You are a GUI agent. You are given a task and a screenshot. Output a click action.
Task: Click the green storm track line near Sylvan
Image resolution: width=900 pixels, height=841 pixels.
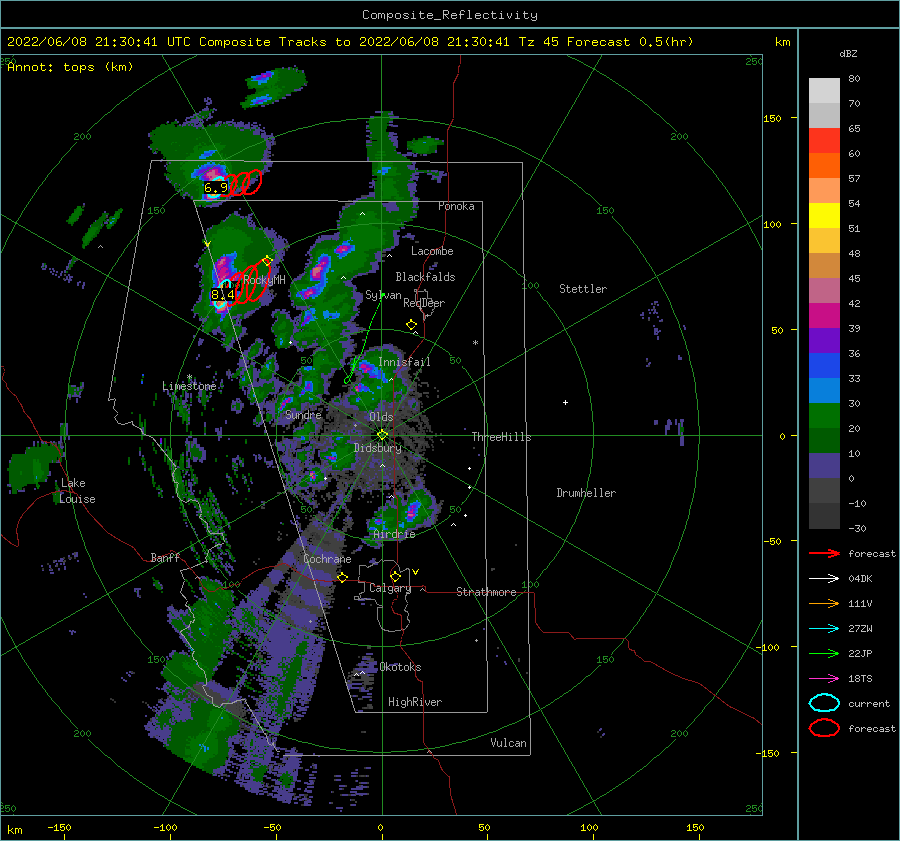[x=364, y=339]
